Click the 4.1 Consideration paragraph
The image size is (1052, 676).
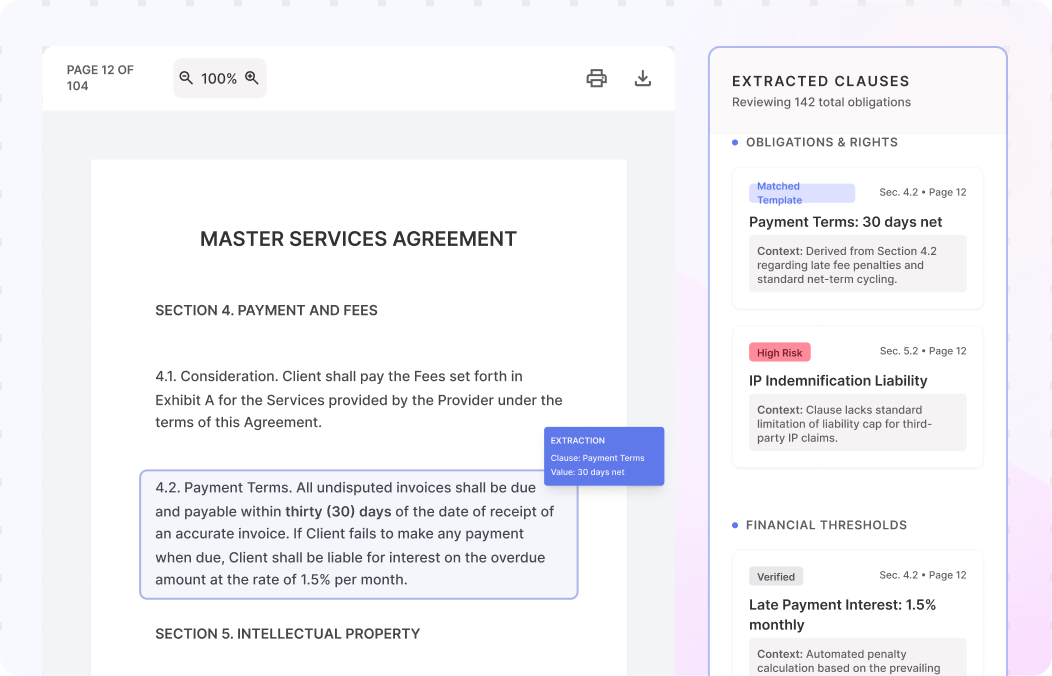pos(359,399)
